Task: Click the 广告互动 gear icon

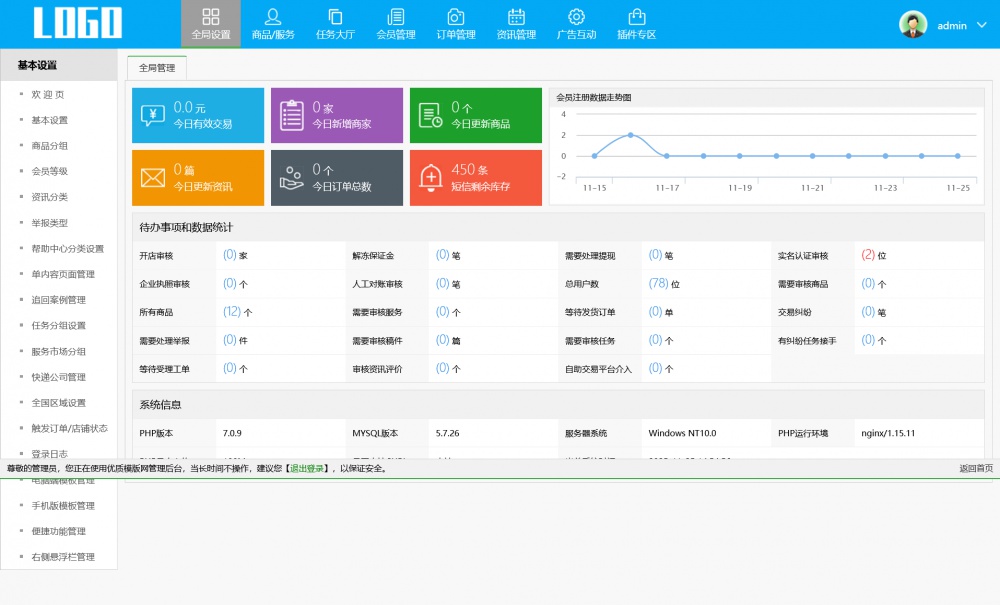Action: click(x=576, y=17)
